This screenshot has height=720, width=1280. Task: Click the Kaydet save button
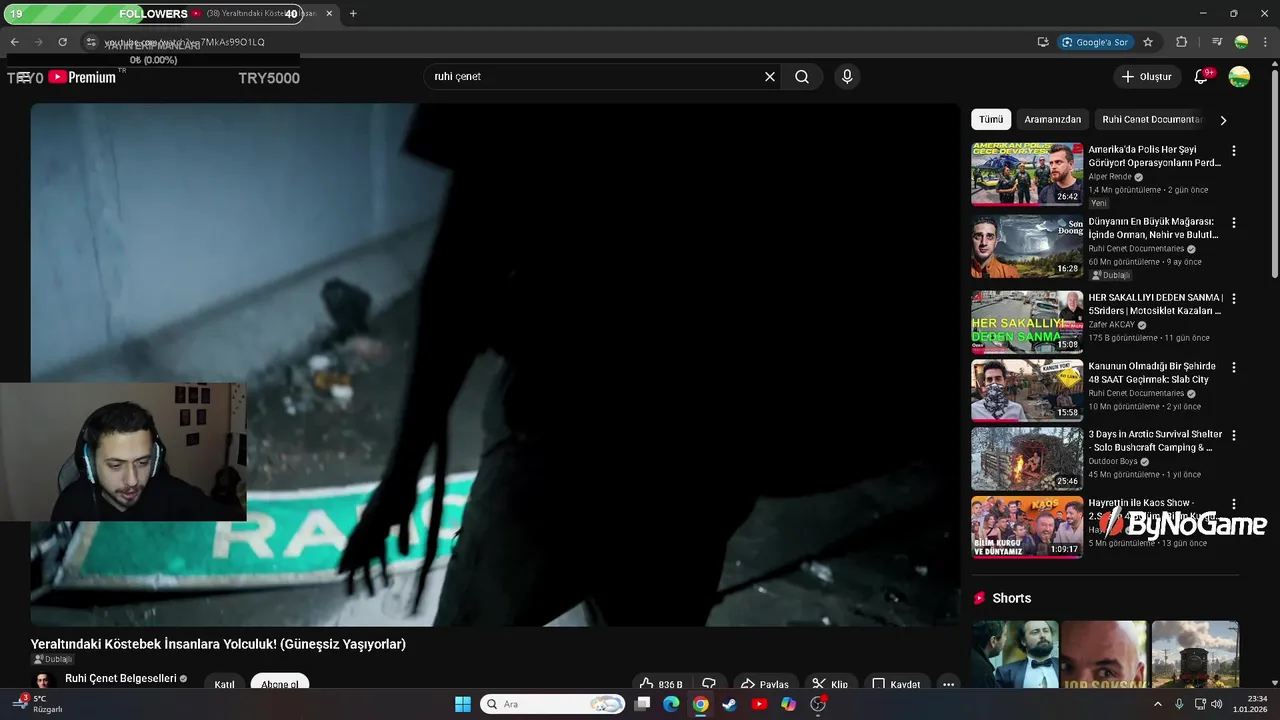(896, 684)
